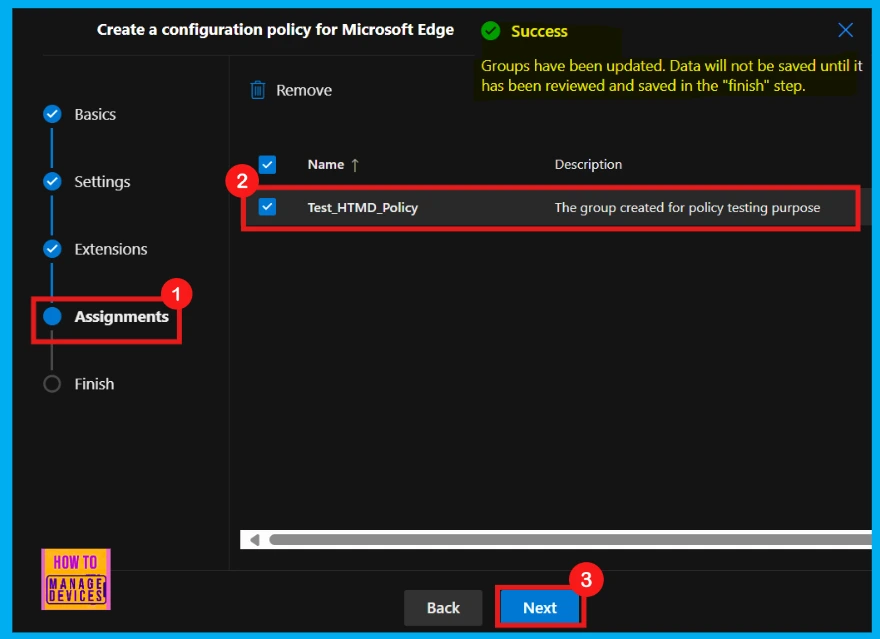Screen dimensions: 880x639
Task: Click the group description text cell
Action: 687,208
